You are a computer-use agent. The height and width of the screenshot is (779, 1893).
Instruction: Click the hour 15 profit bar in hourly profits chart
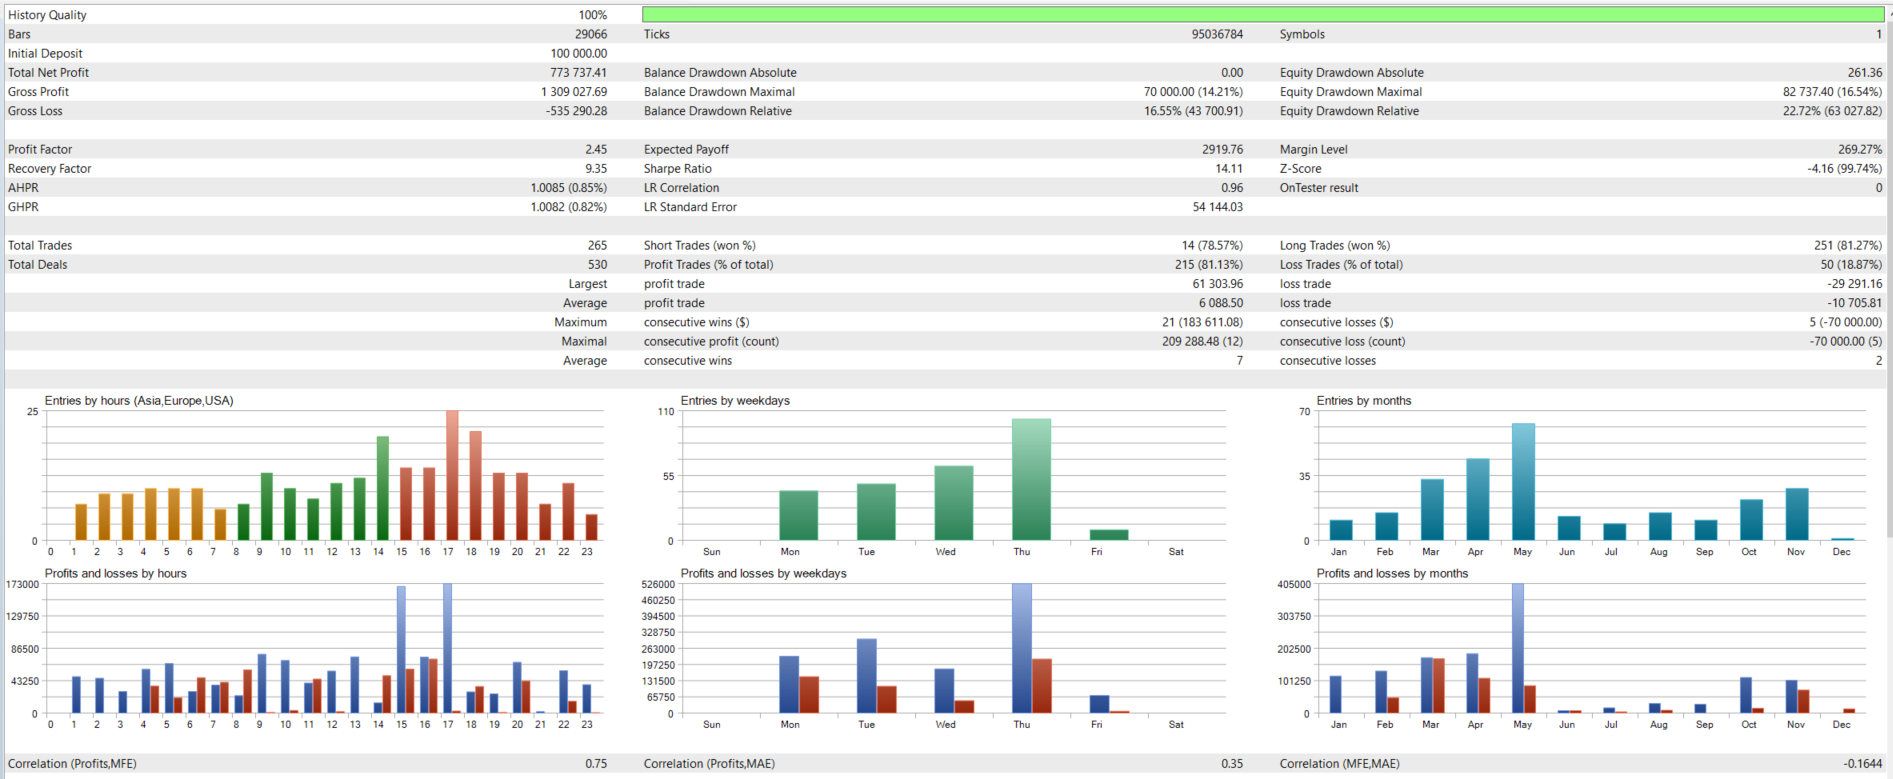[401, 650]
